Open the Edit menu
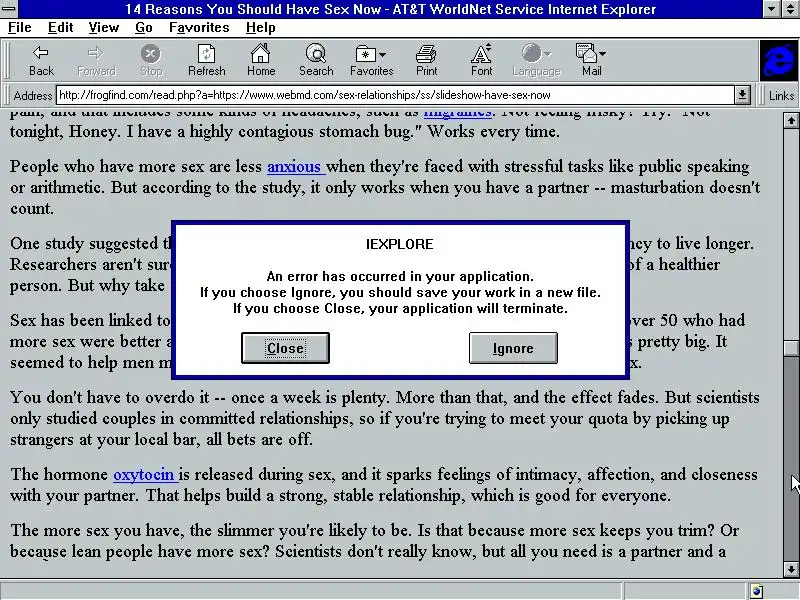The height and width of the screenshot is (600, 800). [x=60, y=28]
